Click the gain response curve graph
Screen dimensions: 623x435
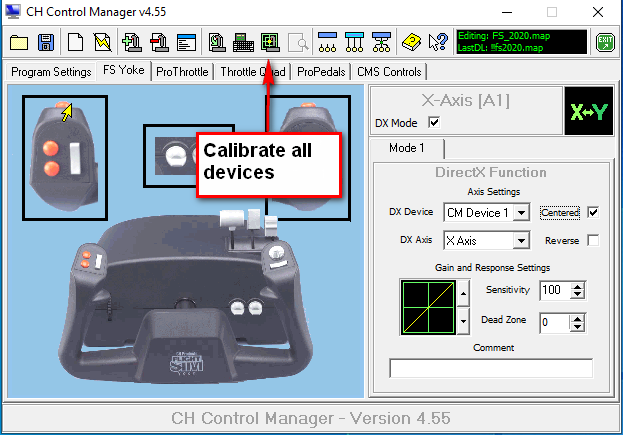point(427,306)
